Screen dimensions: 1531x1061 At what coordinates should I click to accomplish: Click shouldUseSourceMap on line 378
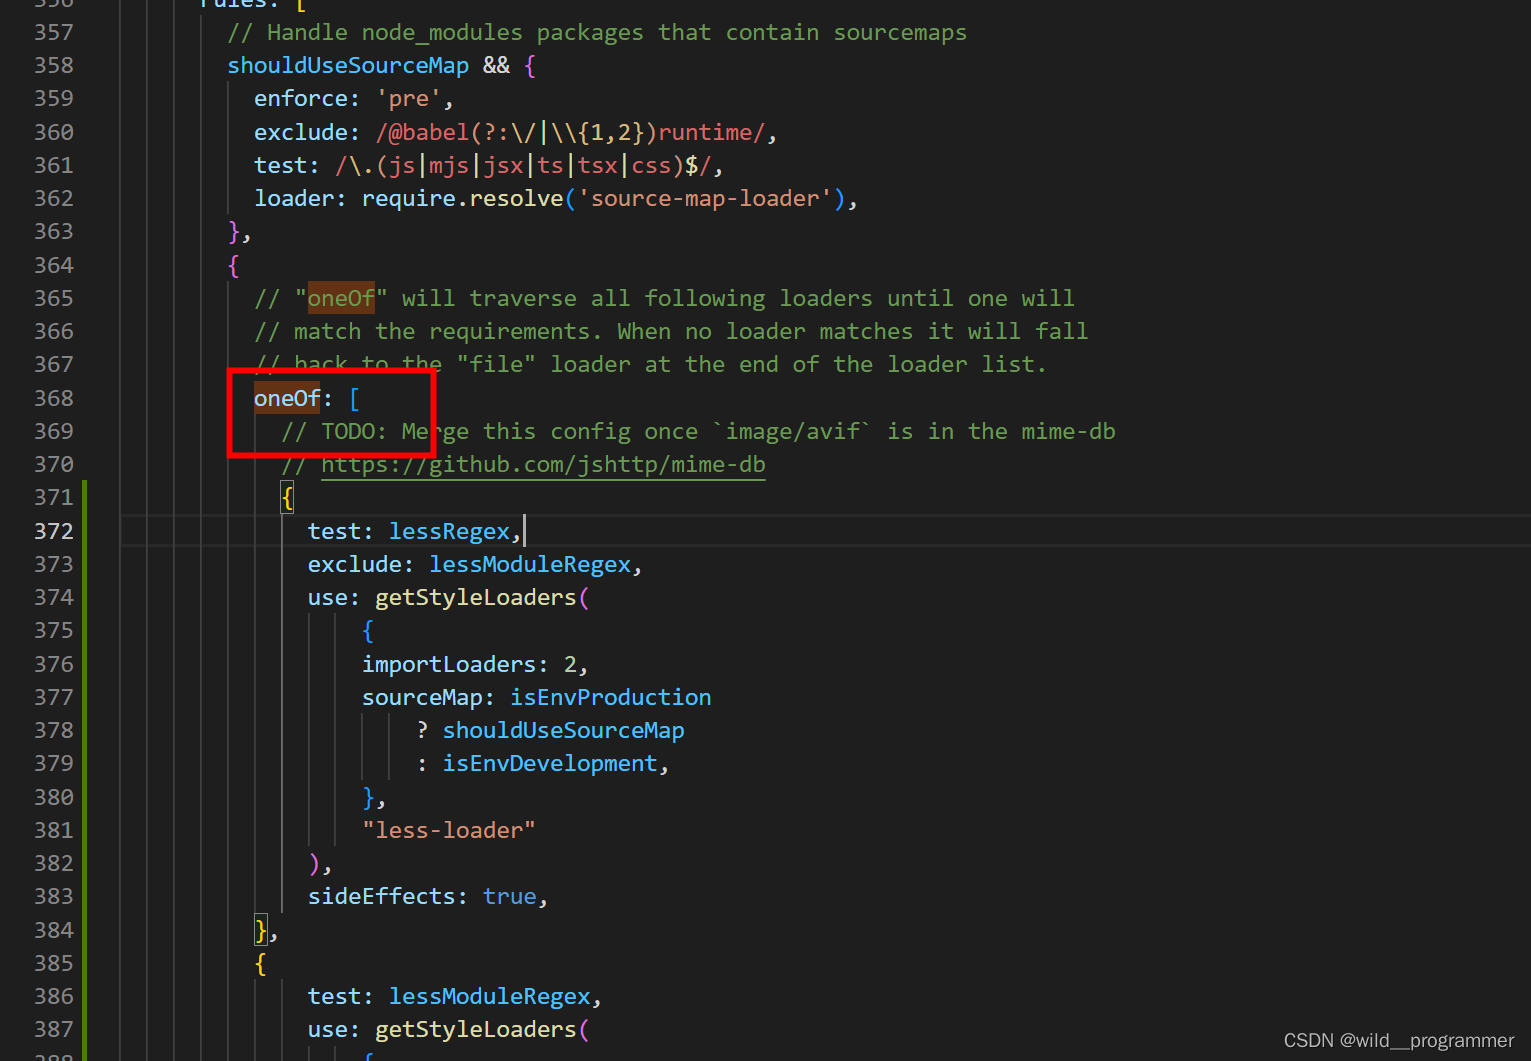(563, 730)
